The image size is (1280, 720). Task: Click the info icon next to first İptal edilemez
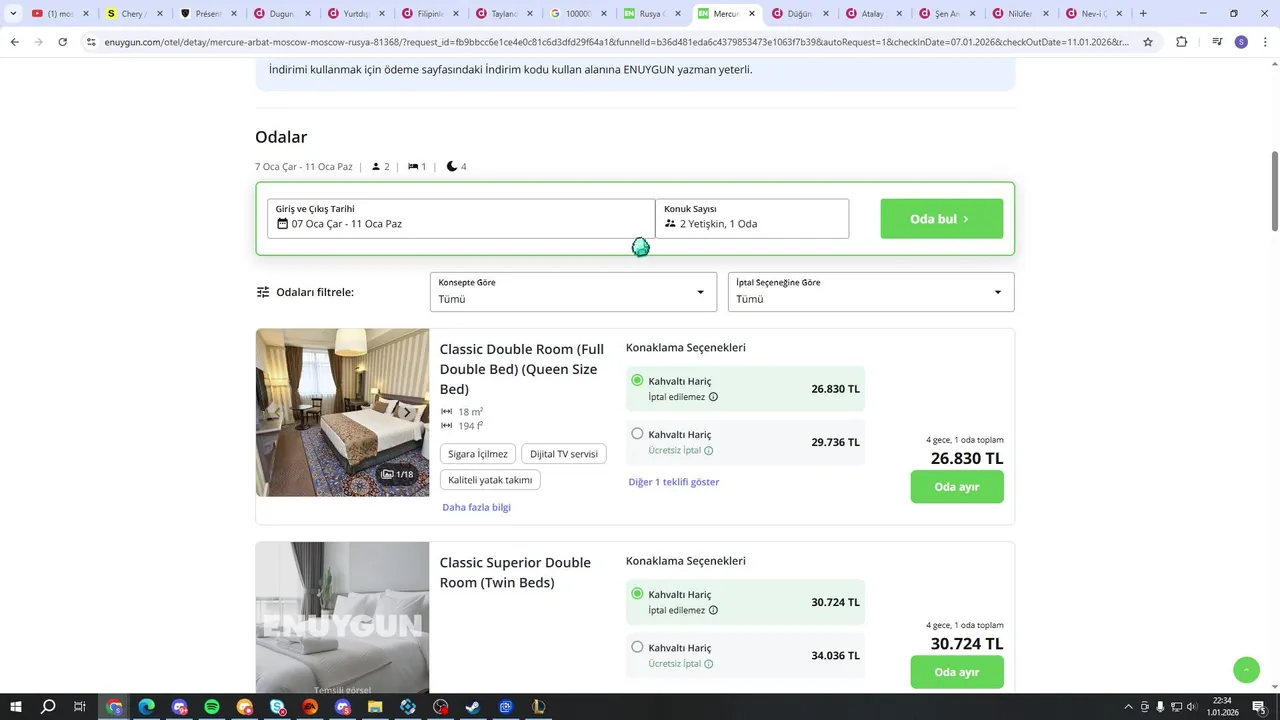click(x=713, y=397)
